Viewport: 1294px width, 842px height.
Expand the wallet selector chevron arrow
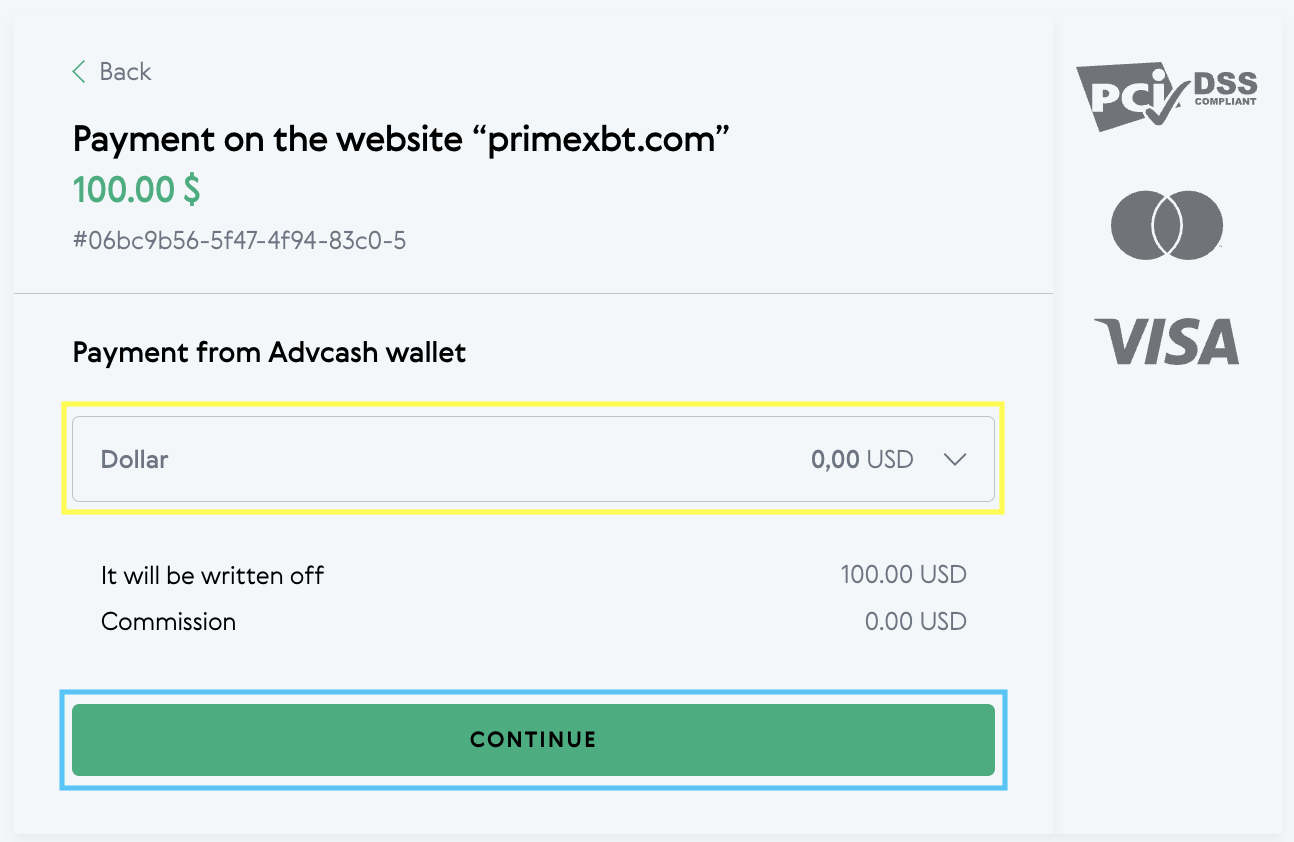tap(955, 460)
